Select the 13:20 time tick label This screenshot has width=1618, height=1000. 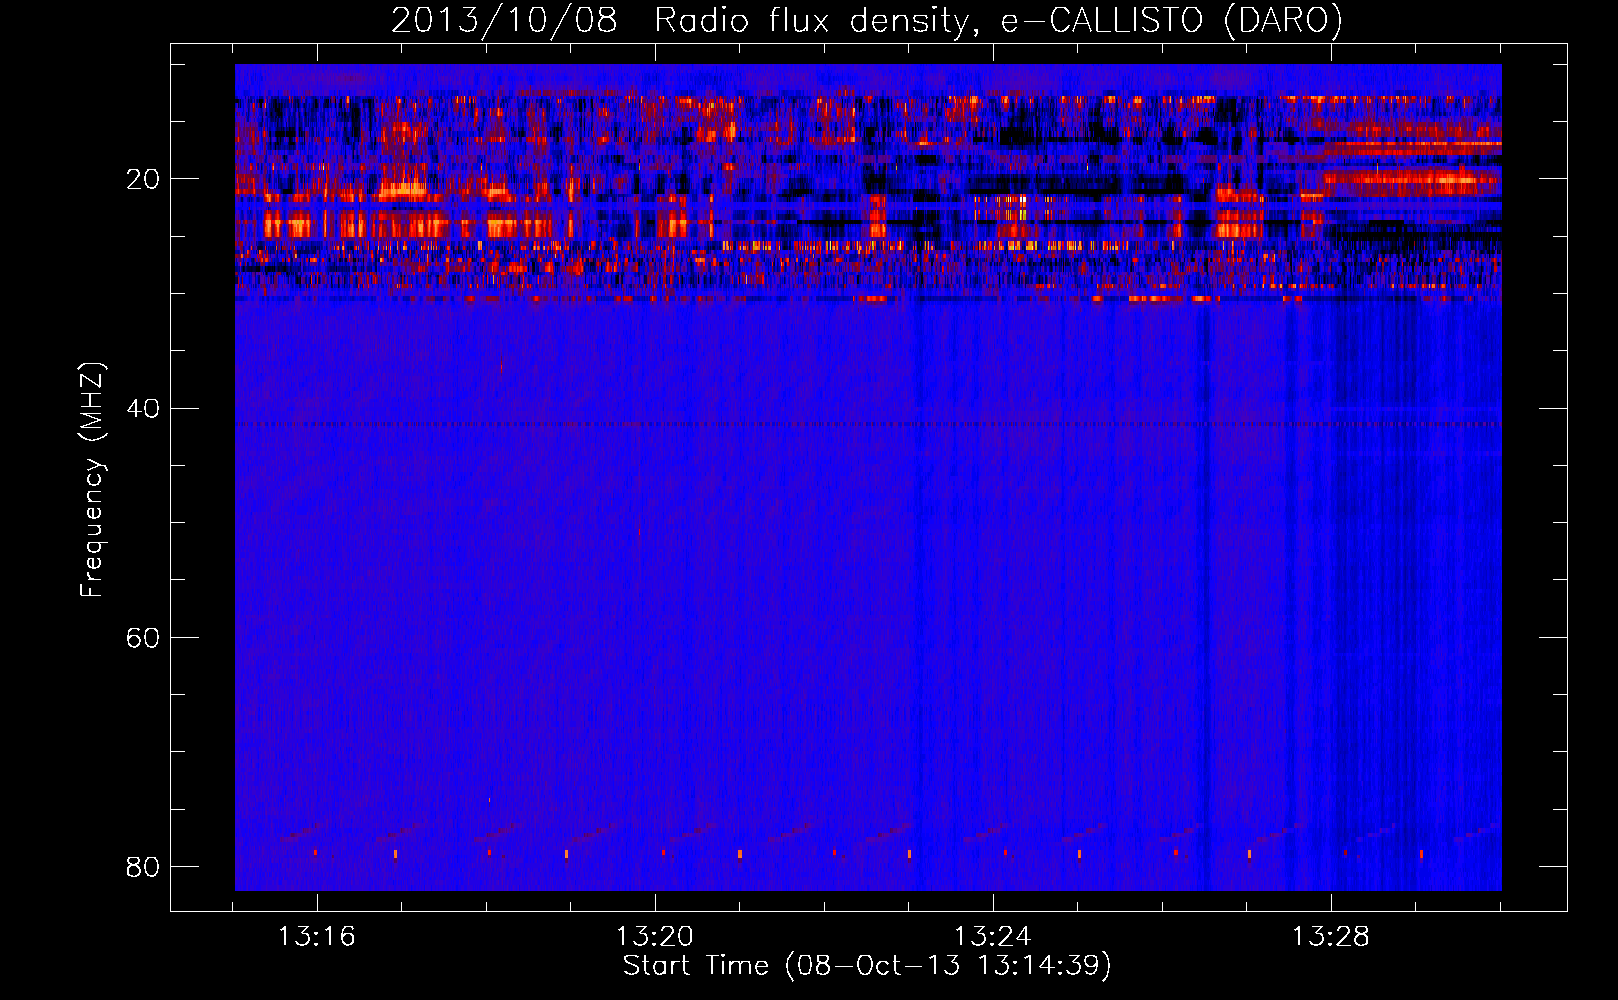(x=655, y=937)
